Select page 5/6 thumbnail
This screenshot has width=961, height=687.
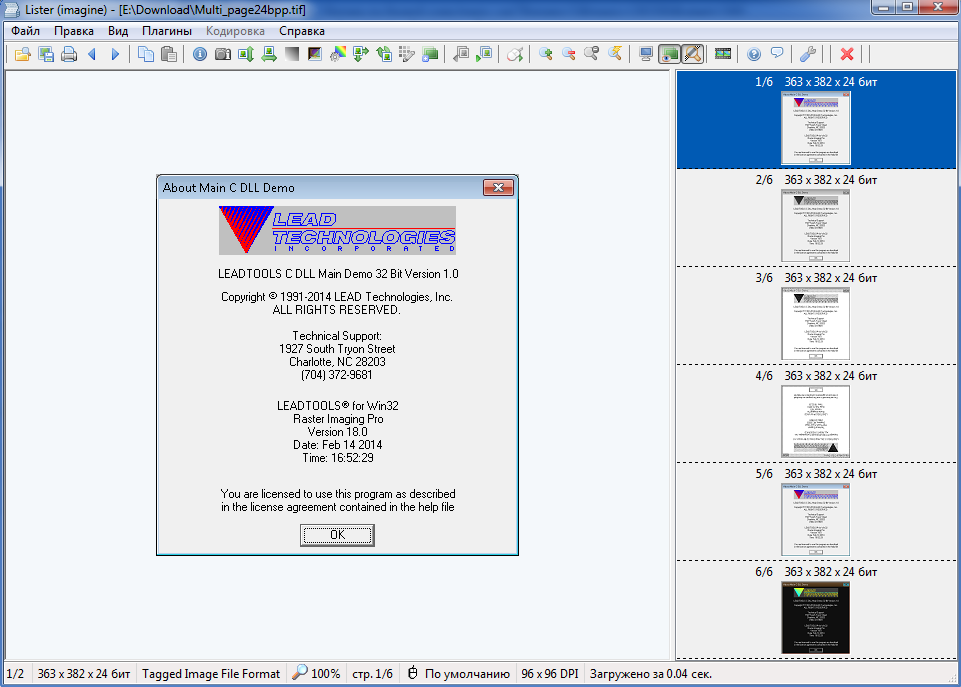point(816,520)
